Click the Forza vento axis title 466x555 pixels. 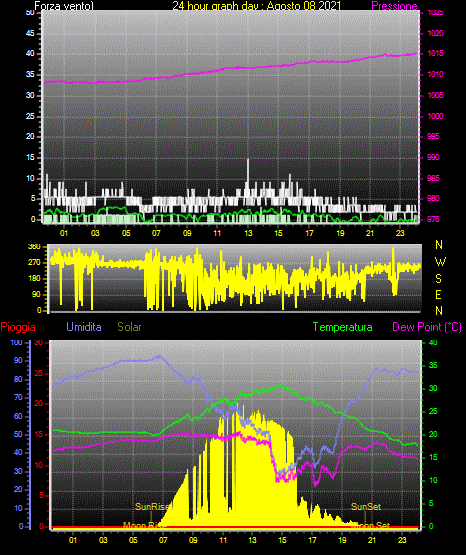(64, 6)
